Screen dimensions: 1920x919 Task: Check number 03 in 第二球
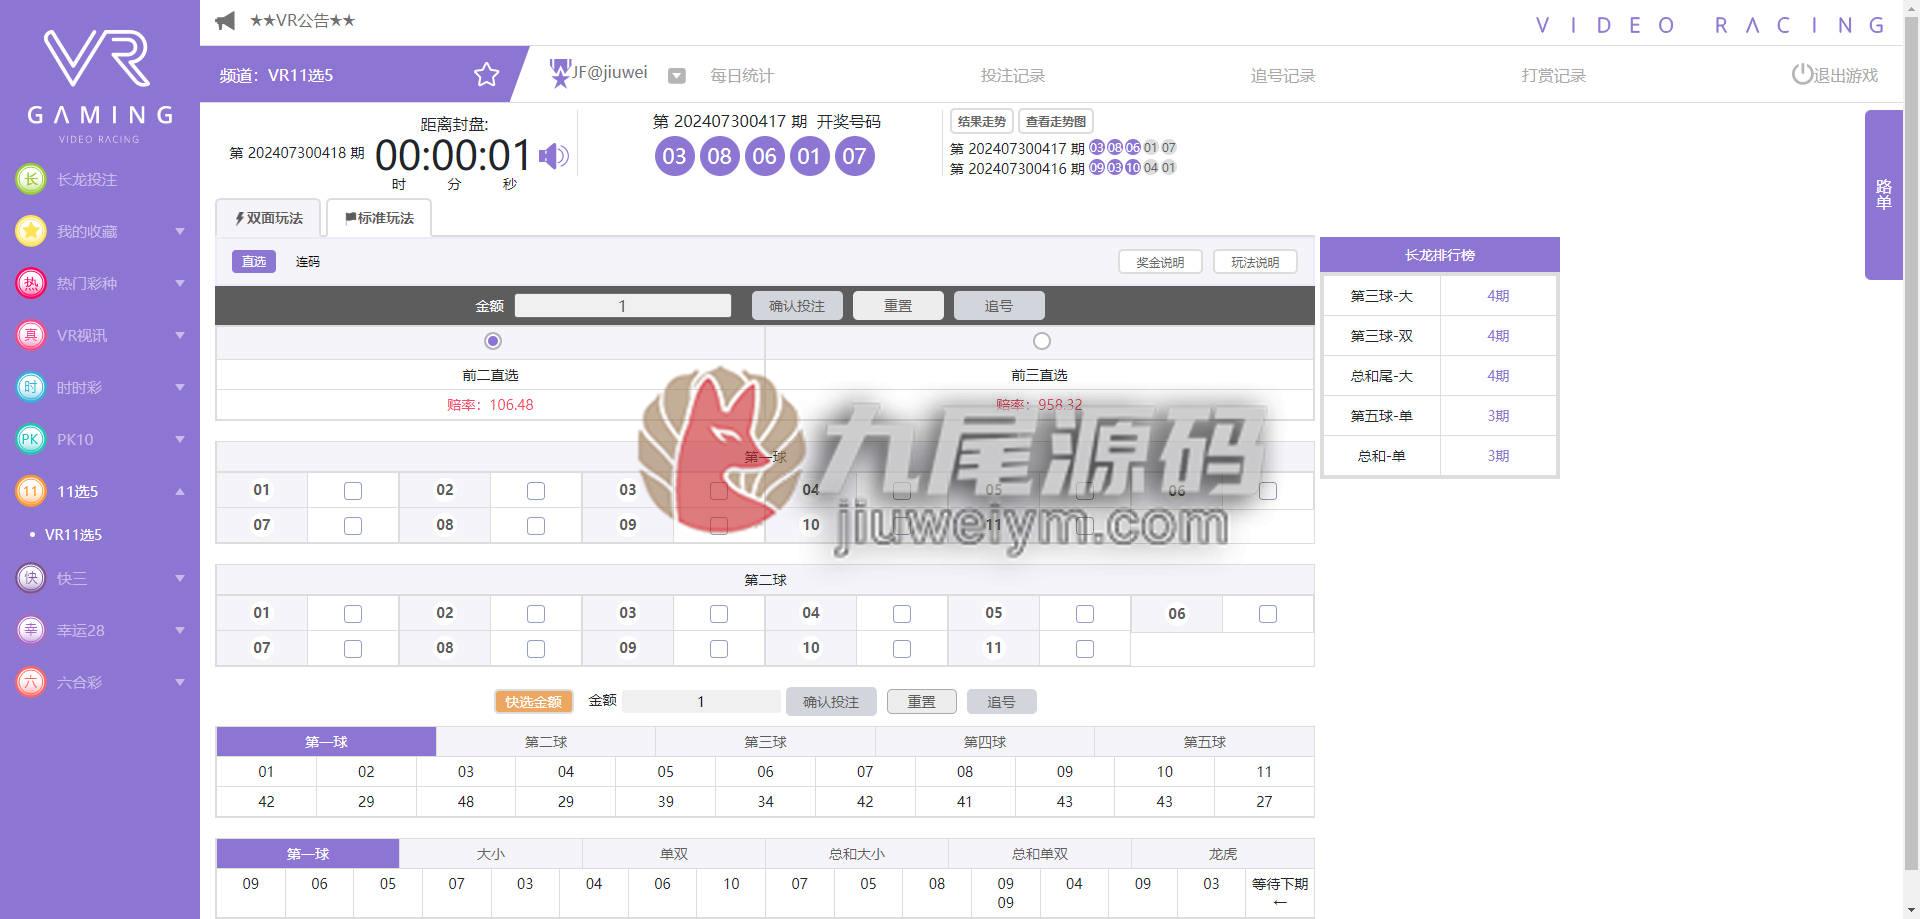tap(719, 614)
